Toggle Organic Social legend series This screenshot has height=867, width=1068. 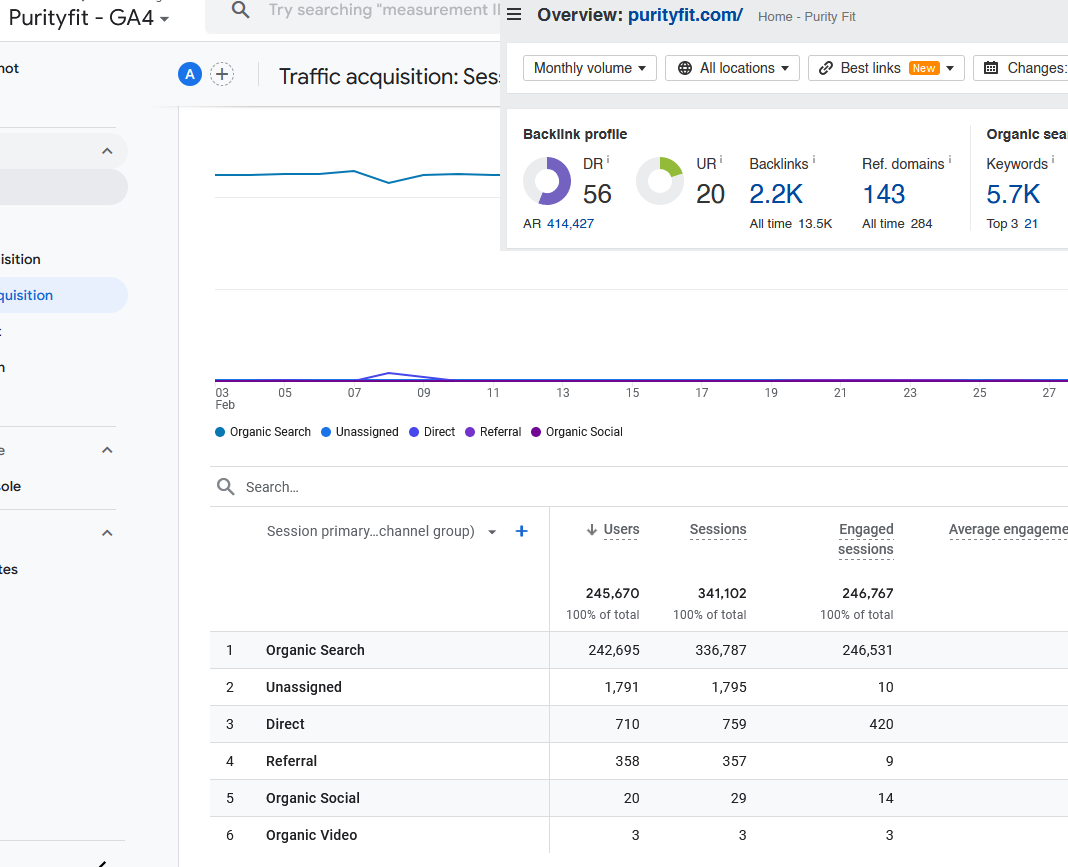(577, 432)
